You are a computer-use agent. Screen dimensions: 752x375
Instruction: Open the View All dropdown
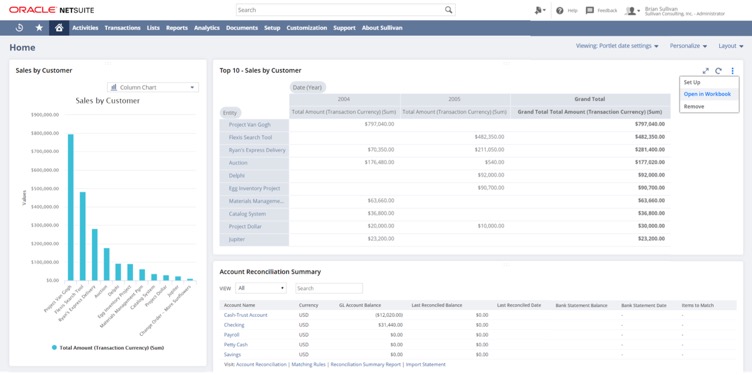coord(261,288)
